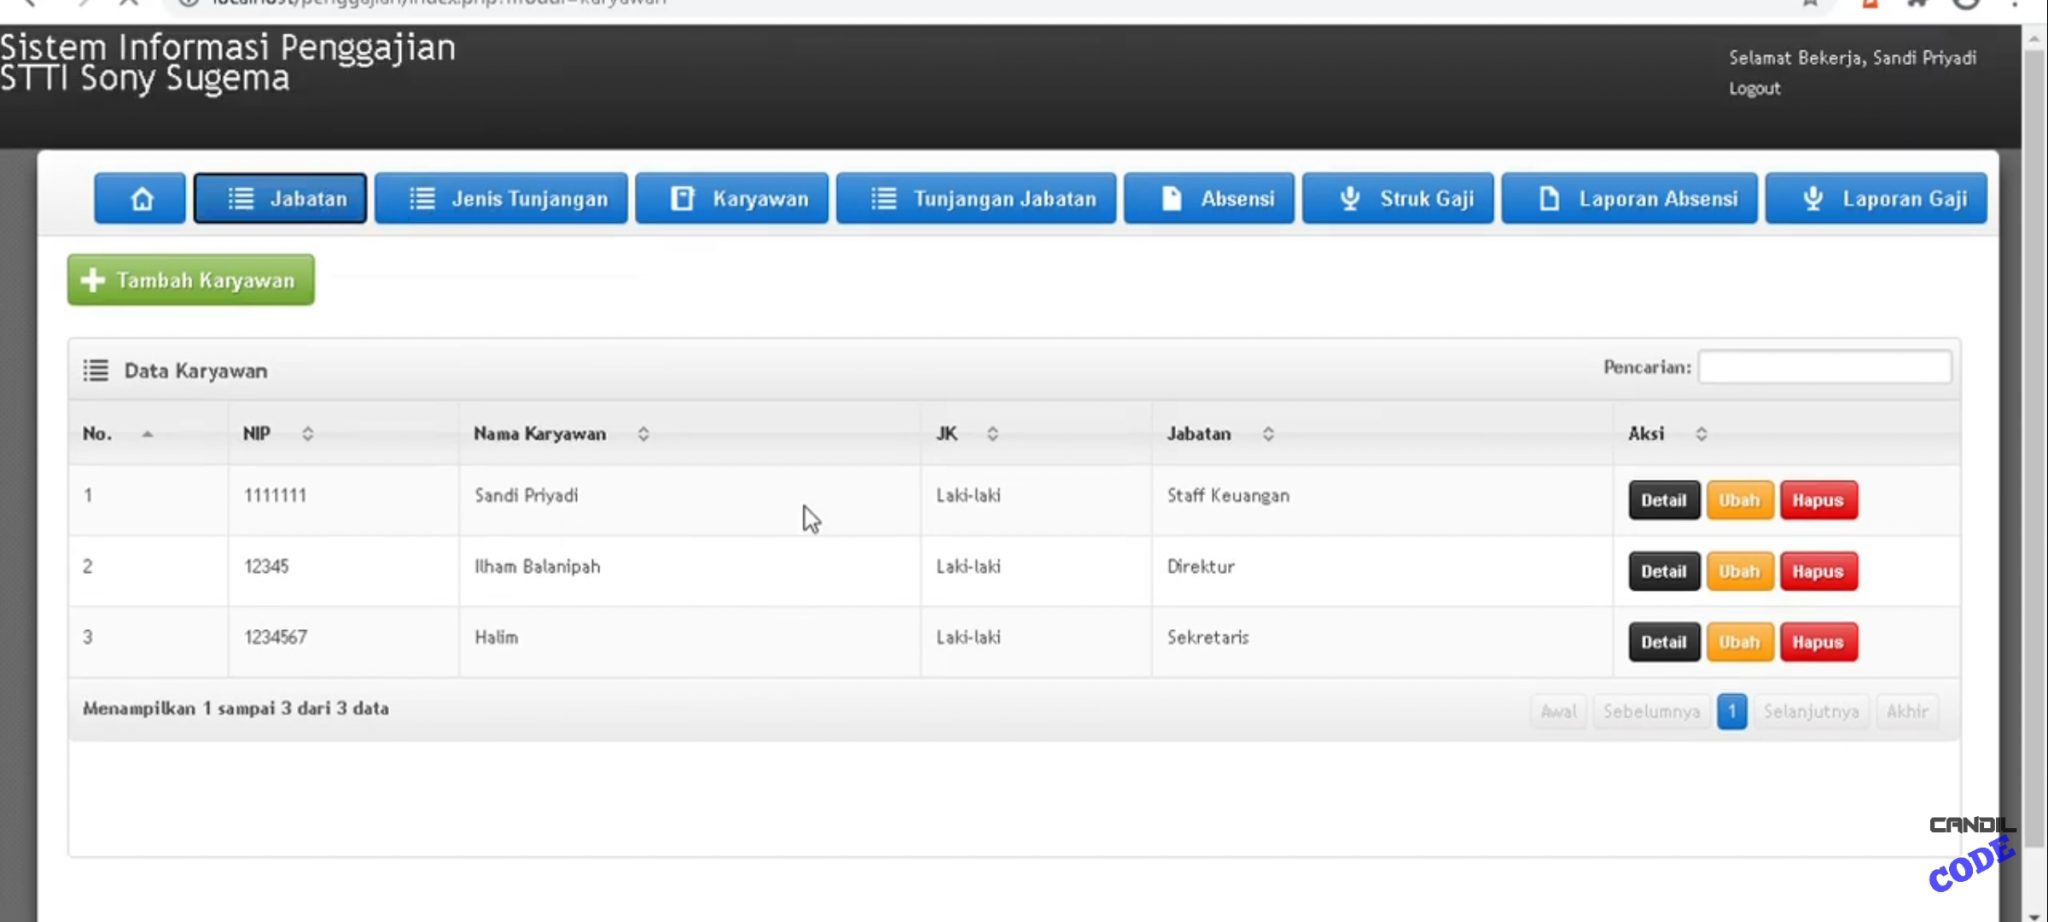Screen dimensions: 2048x922
Task: Open Absensi via its file icon
Action: pyautogui.click(x=1170, y=198)
